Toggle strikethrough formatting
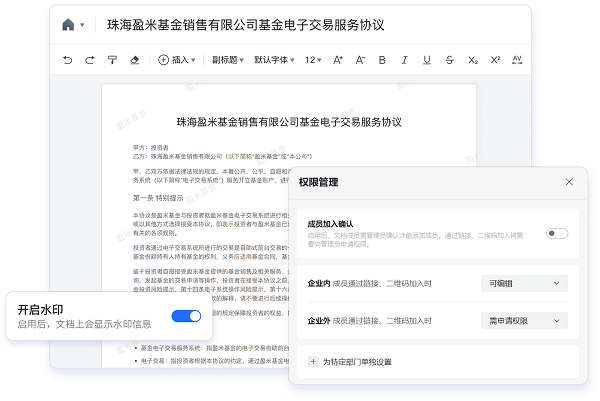 point(450,60)
